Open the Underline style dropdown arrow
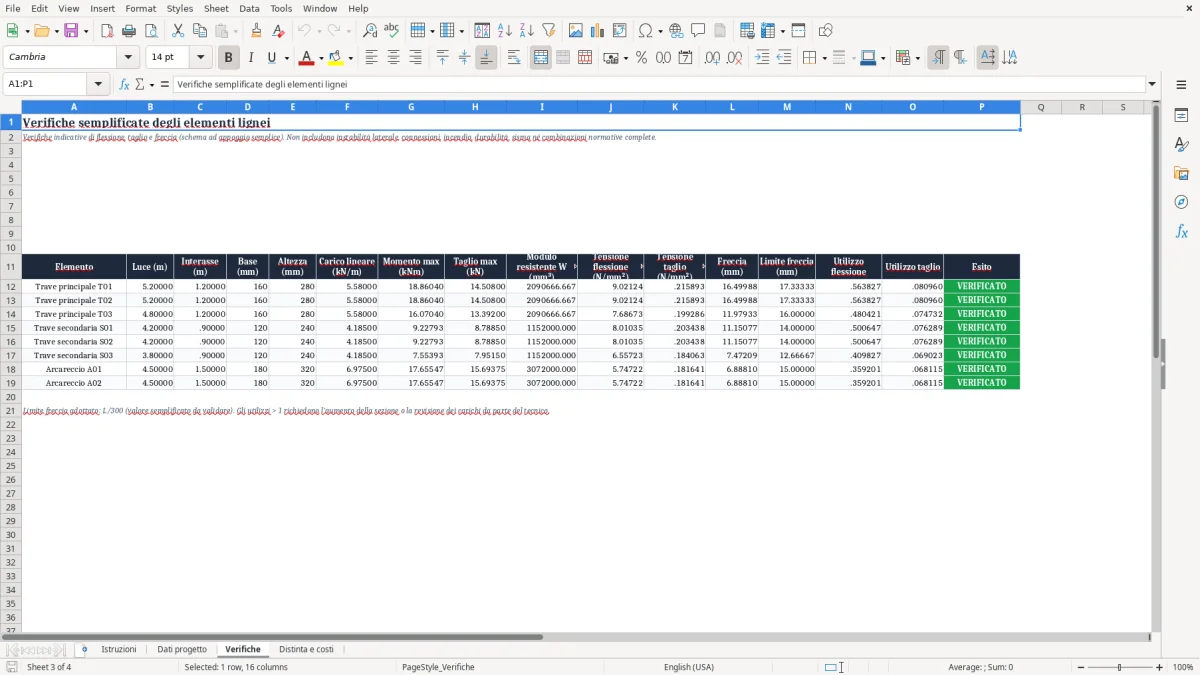Image resolution: width=1200 pixels, height=675 pixels. (286, 58)
